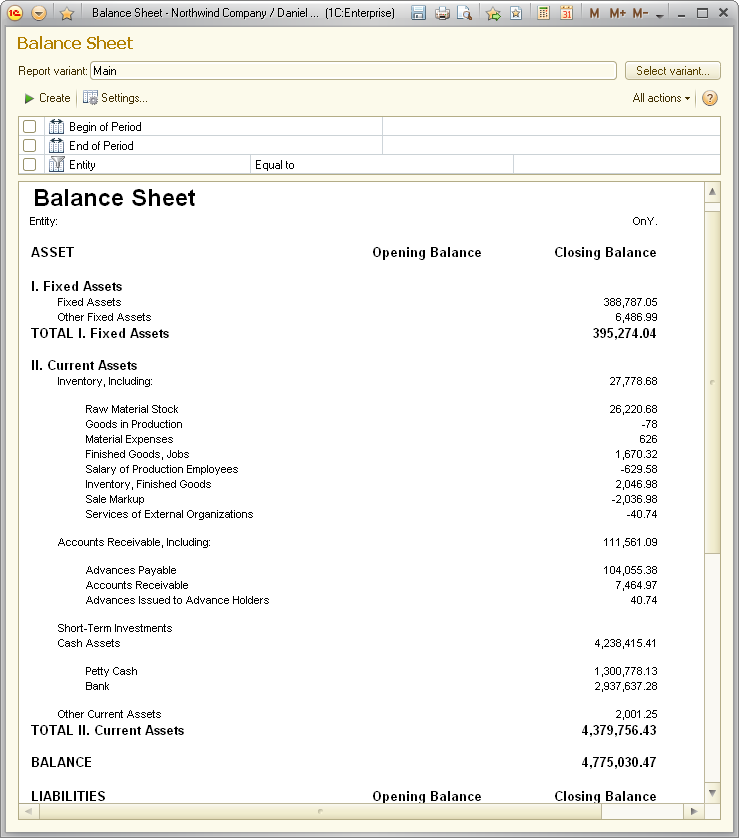Select the 'Advances Payable' value 104,055.38
This screenshot has width=739, height=838.
click(x=630, y=570)
